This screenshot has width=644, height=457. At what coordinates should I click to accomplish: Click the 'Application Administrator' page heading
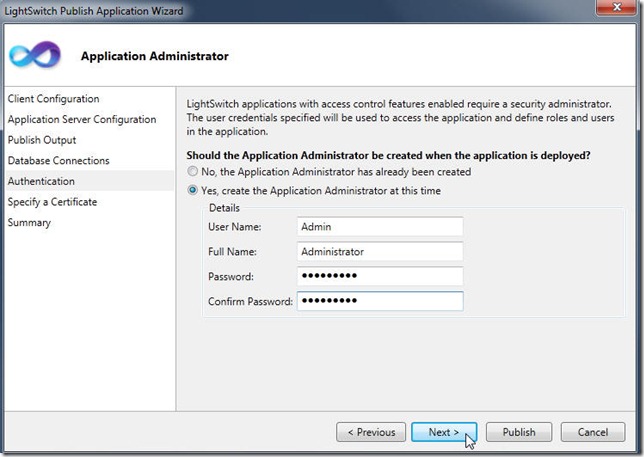point(154,56)
